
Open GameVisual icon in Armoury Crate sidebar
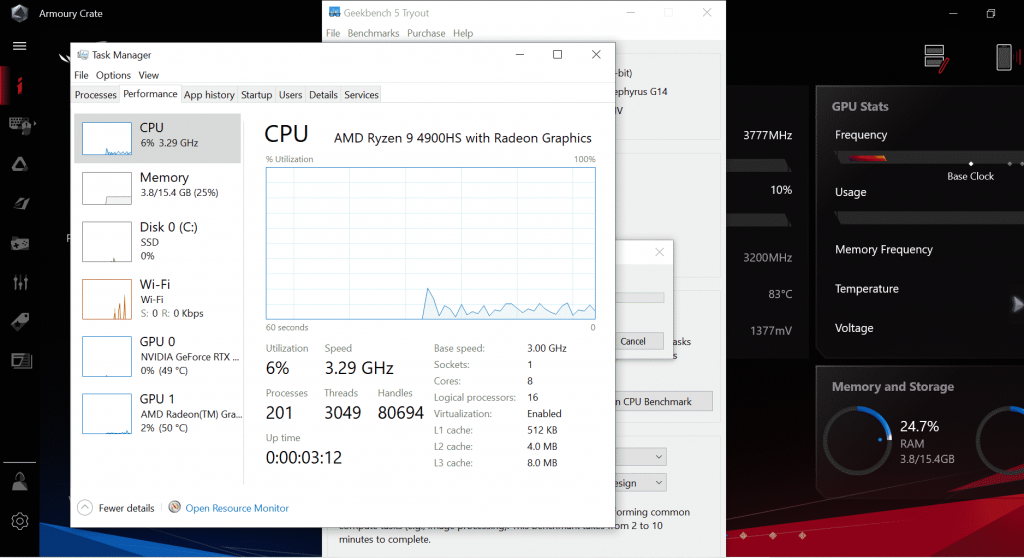[20, 203]
